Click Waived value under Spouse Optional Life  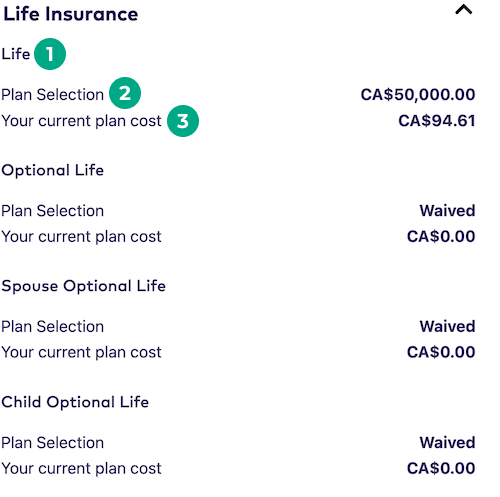pyautogui.click(x=447, y=326)
